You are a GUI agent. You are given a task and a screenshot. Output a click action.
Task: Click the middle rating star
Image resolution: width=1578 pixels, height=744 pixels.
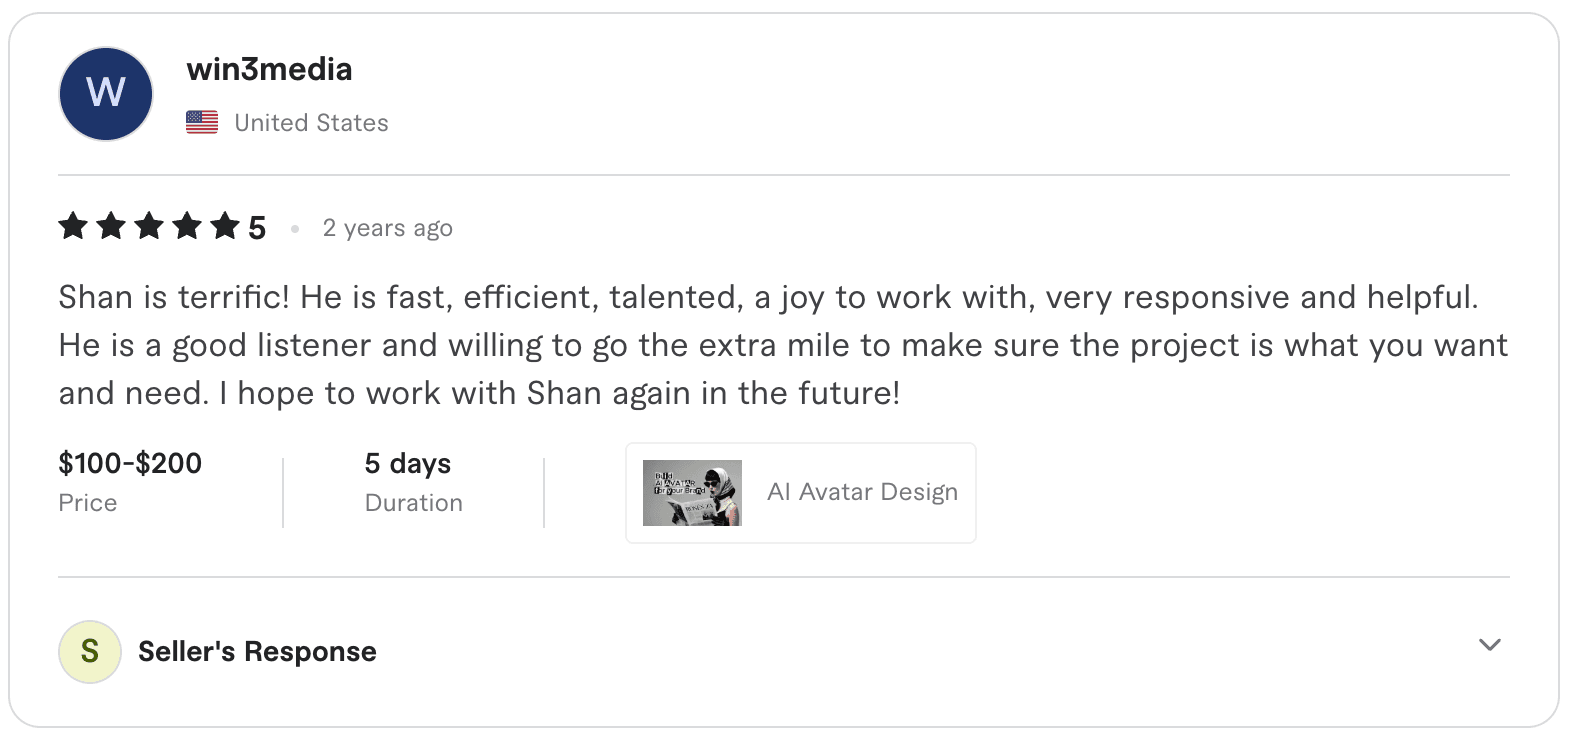(x=147, y=227)
